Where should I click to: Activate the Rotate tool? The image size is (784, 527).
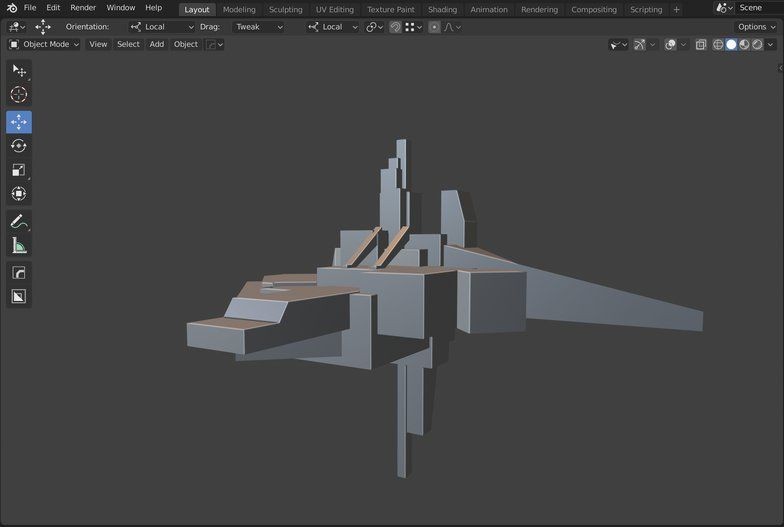click(x=18, y=146)
